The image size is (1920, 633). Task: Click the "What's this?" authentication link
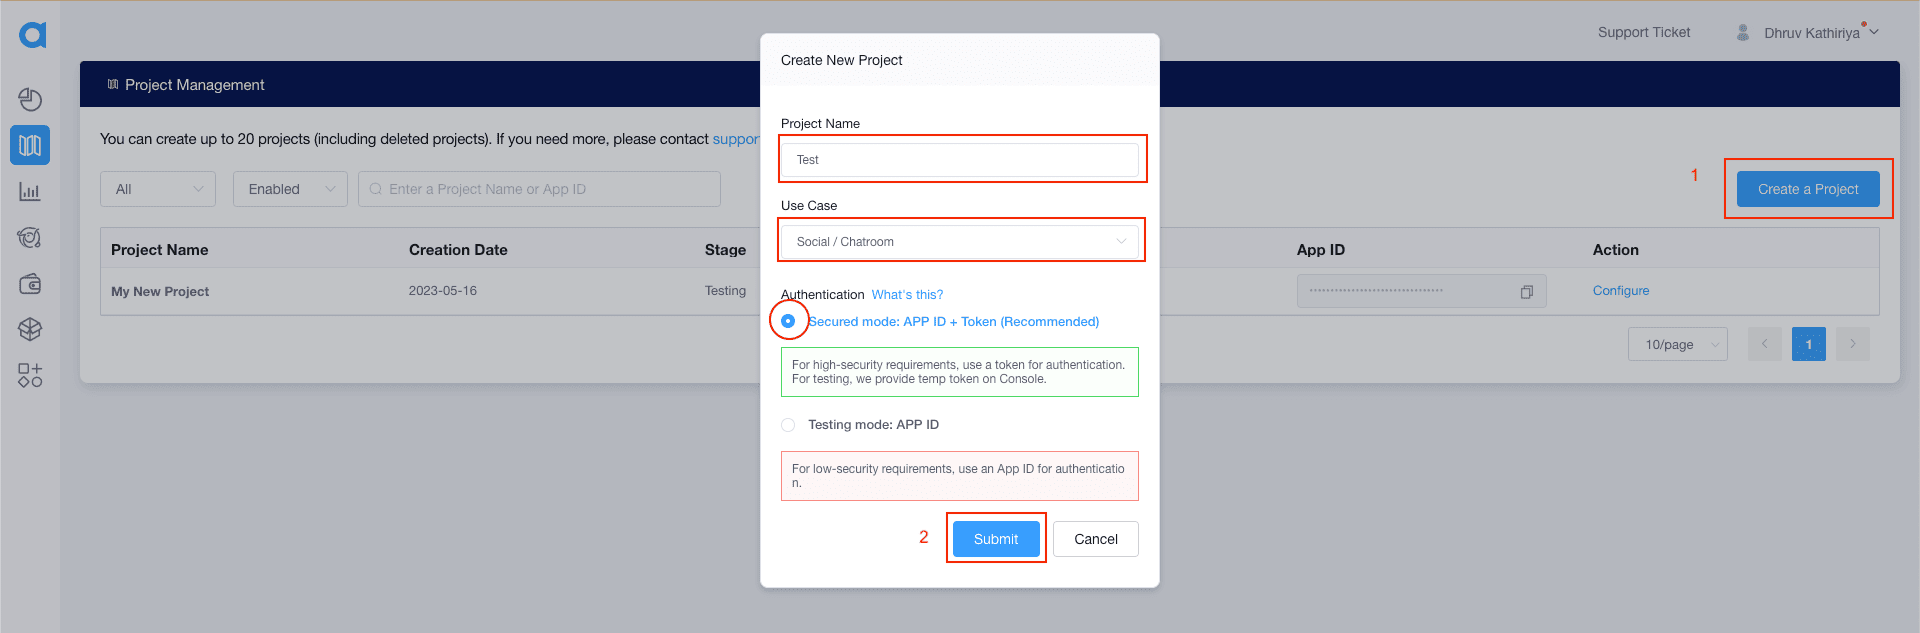tap(907, 295)
